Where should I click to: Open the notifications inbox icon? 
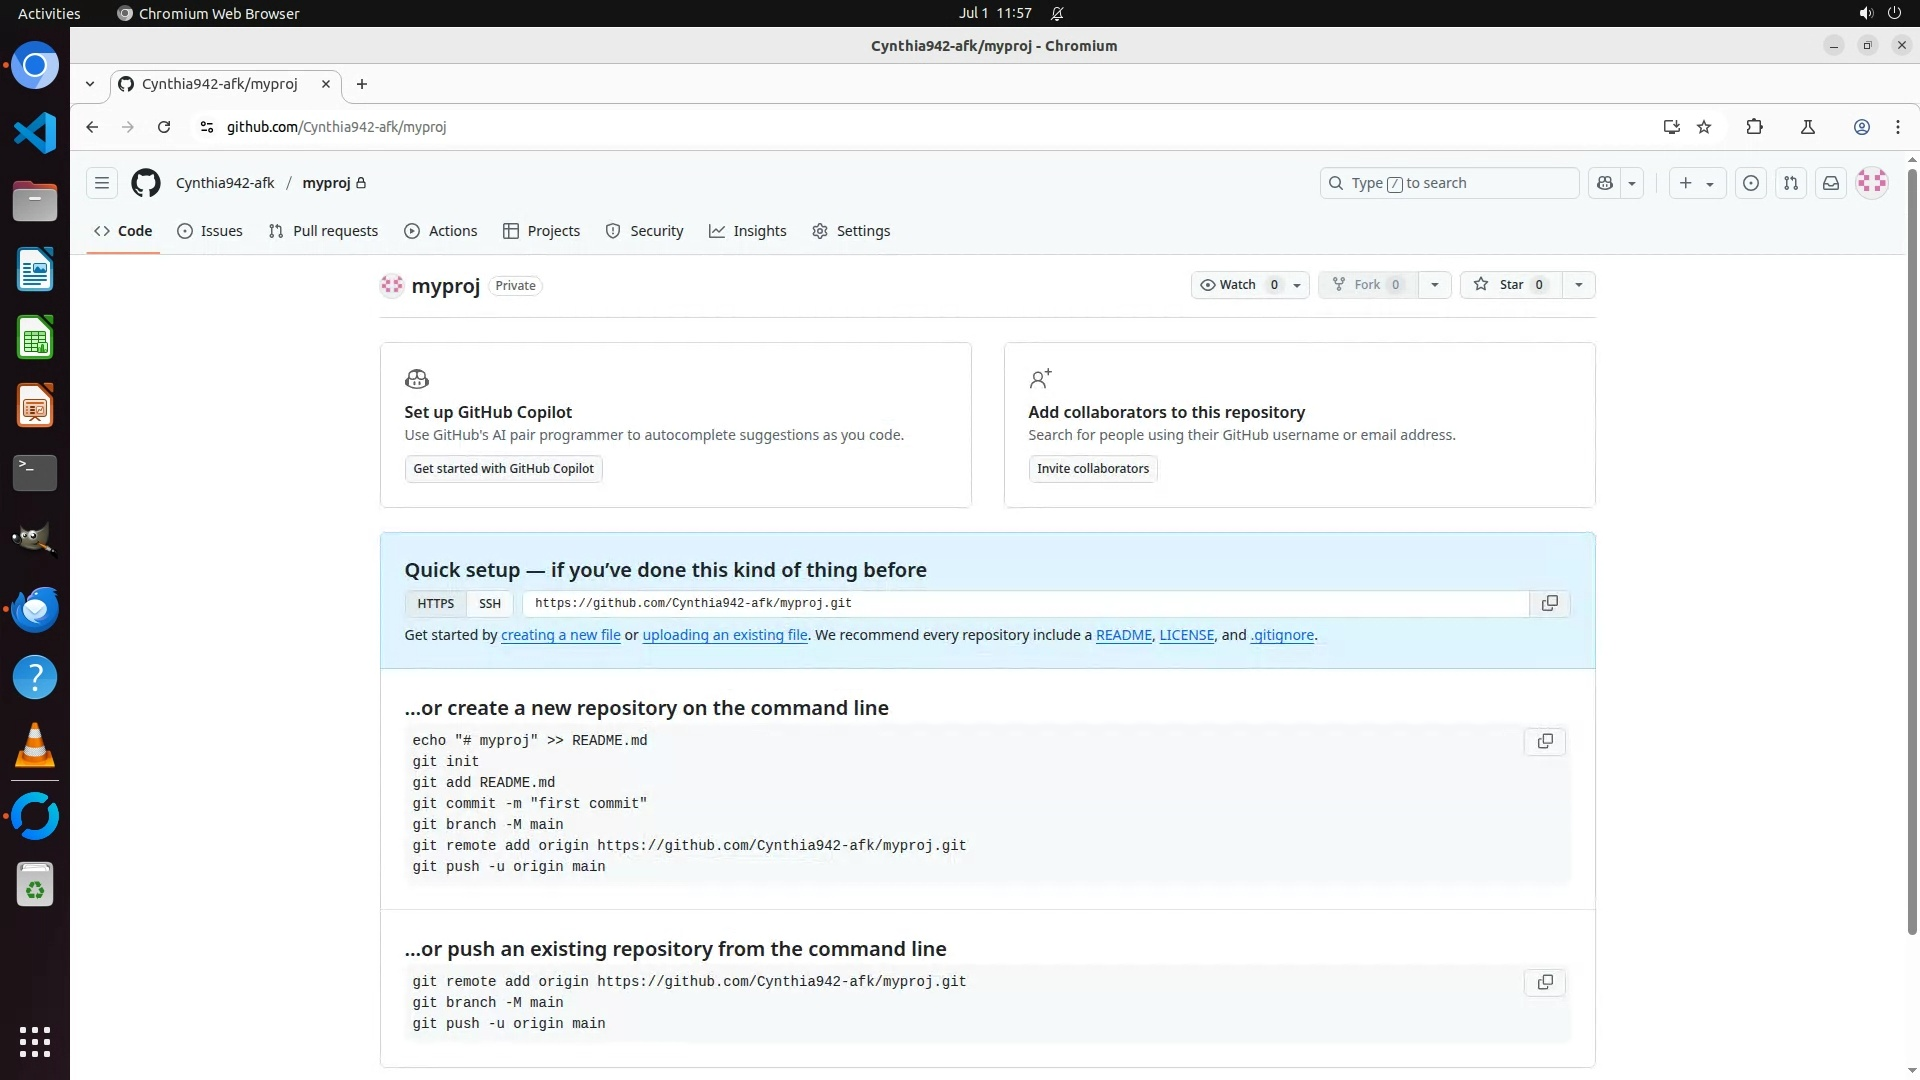point(1830,183)
